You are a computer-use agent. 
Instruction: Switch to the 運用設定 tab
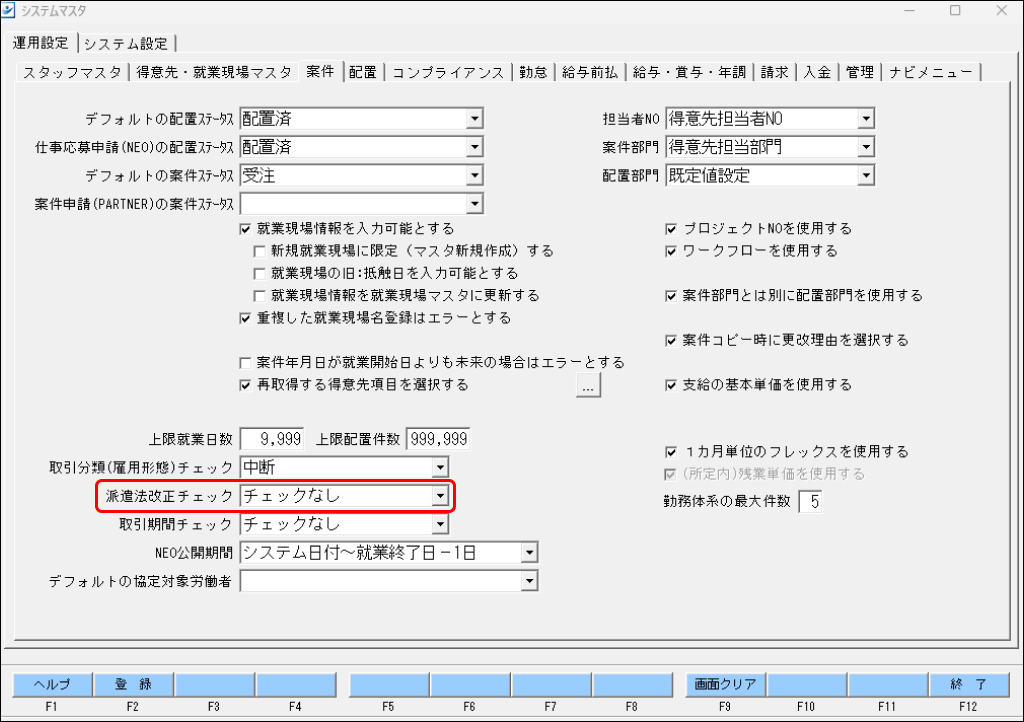pos(40,43)
